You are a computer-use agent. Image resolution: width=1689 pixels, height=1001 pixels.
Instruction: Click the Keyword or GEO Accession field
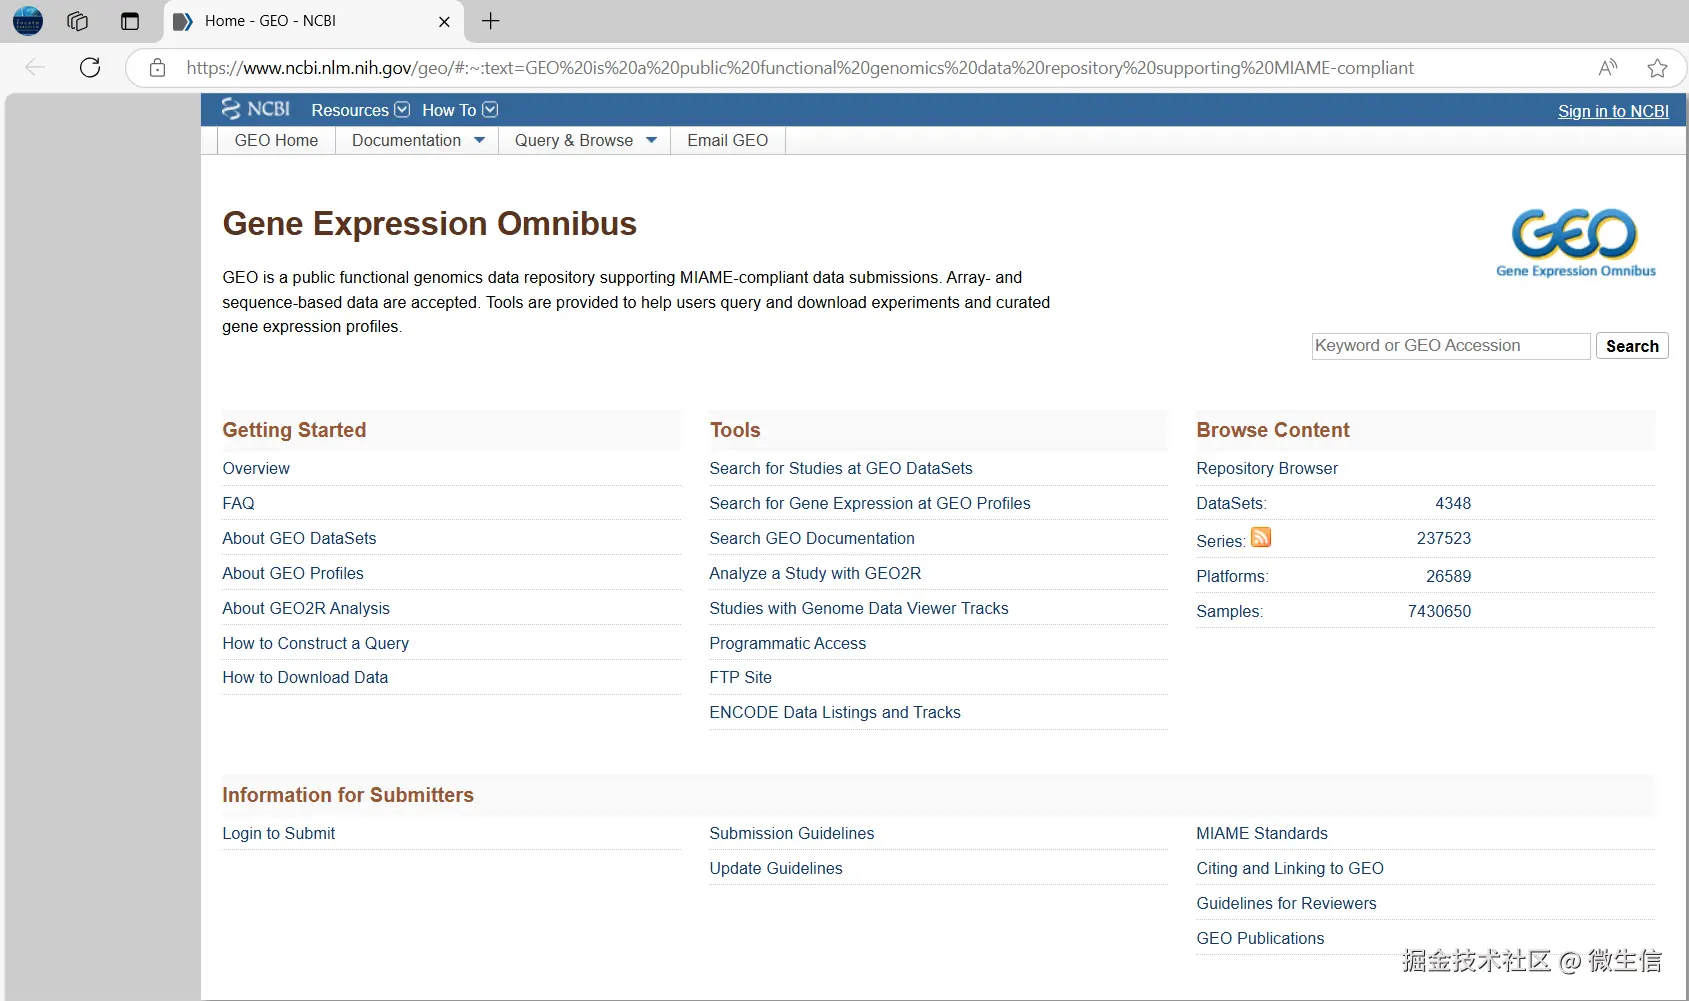(1451, 346)
